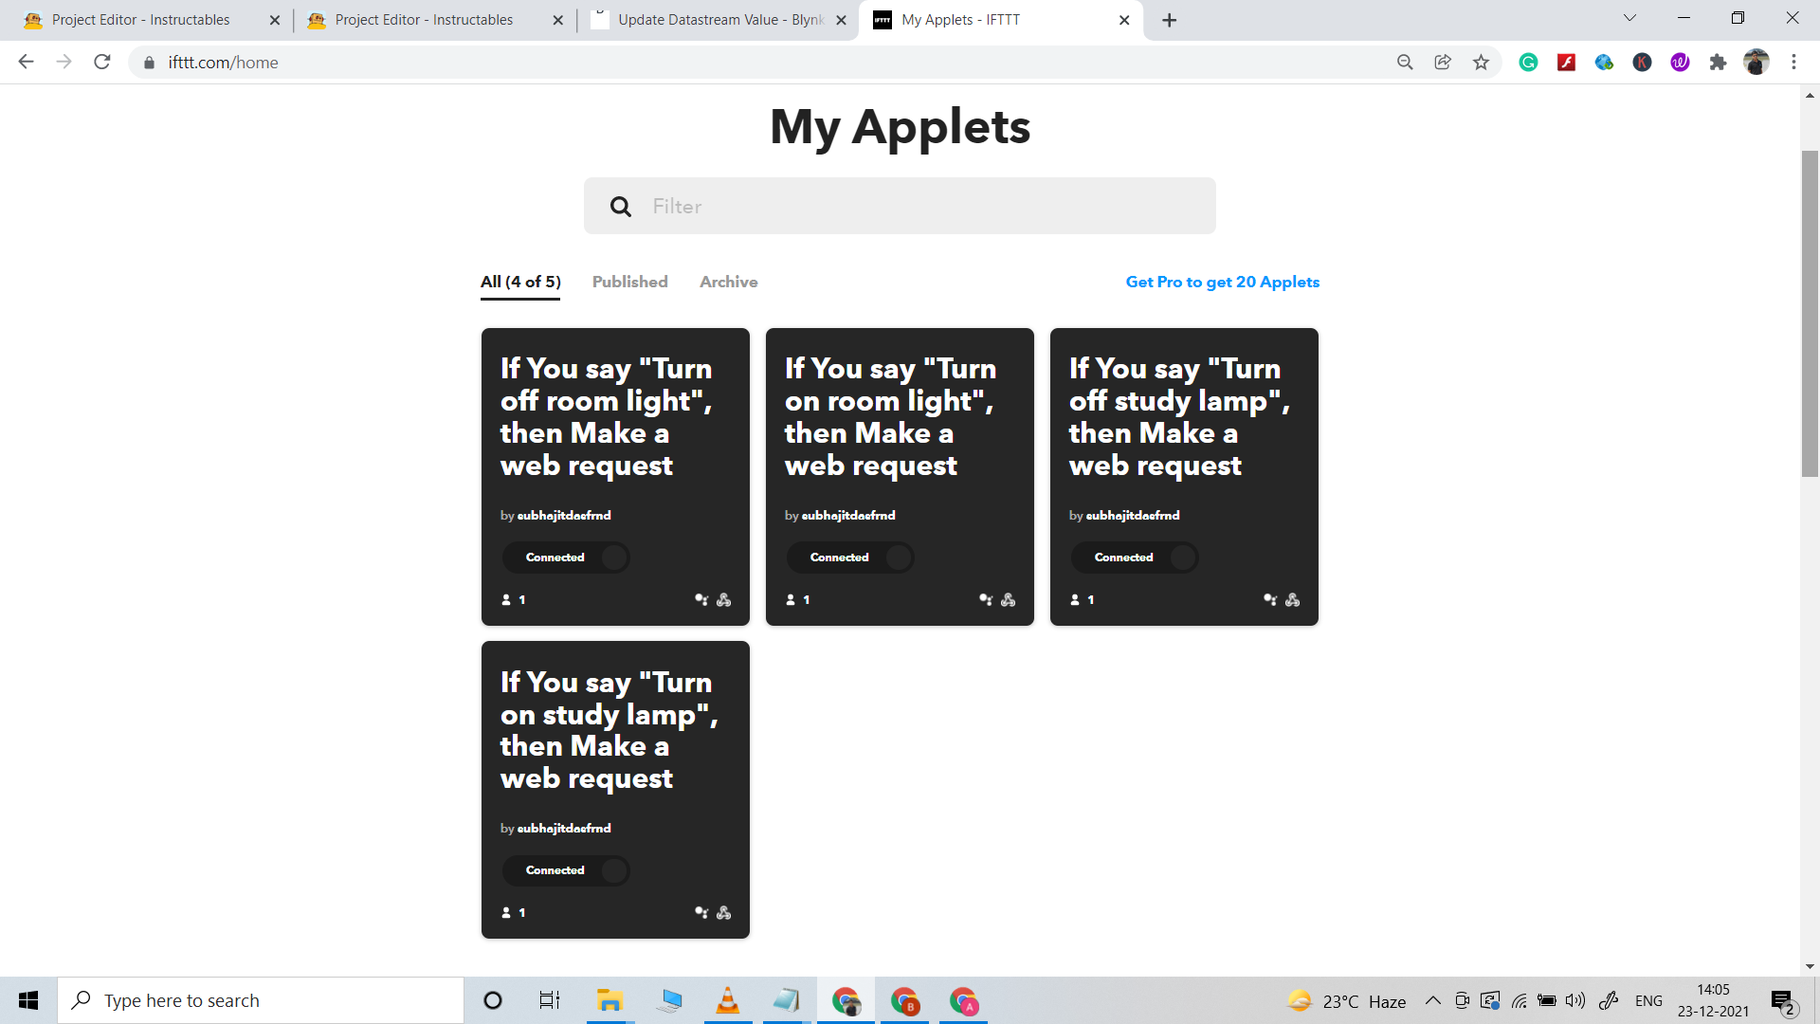Toggle Connected on "Turn on room light" applet
Screen dimensions: 1820x1024
850,557
